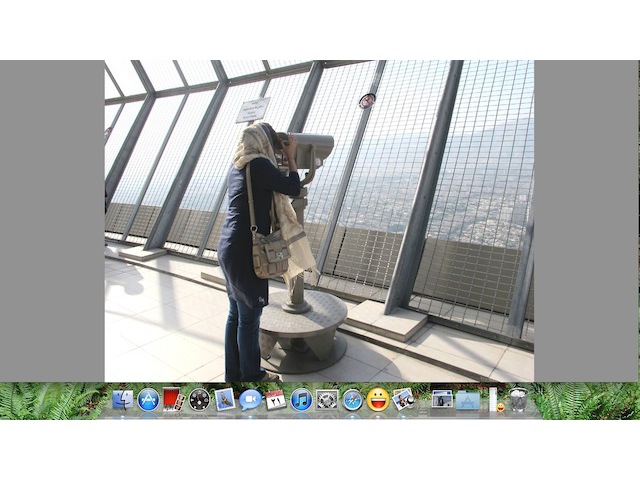Expand the Applications folder stack

[467, 400]
